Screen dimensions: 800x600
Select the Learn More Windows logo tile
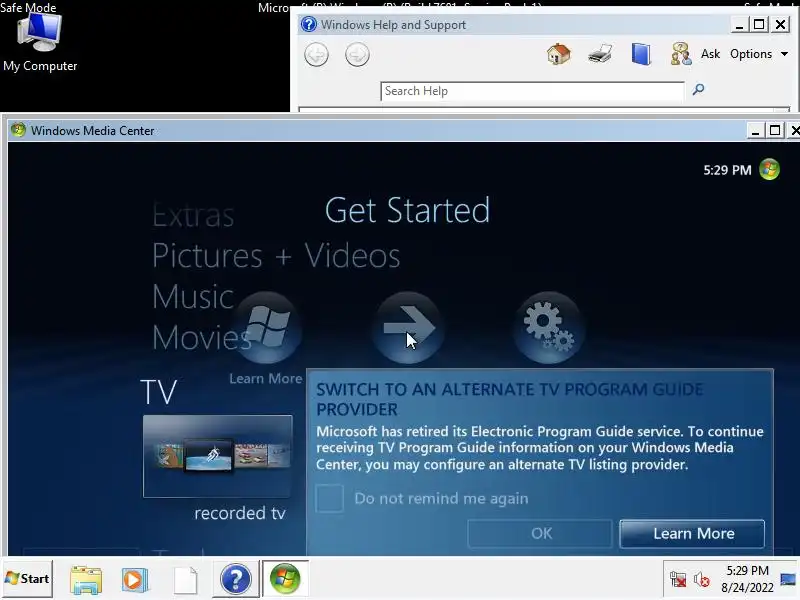click(x=267, y=328)
